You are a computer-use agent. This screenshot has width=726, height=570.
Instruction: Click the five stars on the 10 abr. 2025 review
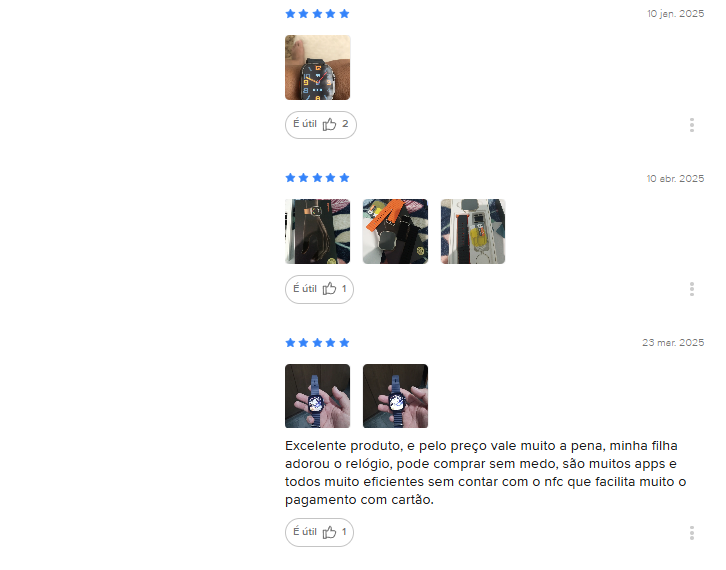(317, 178)
